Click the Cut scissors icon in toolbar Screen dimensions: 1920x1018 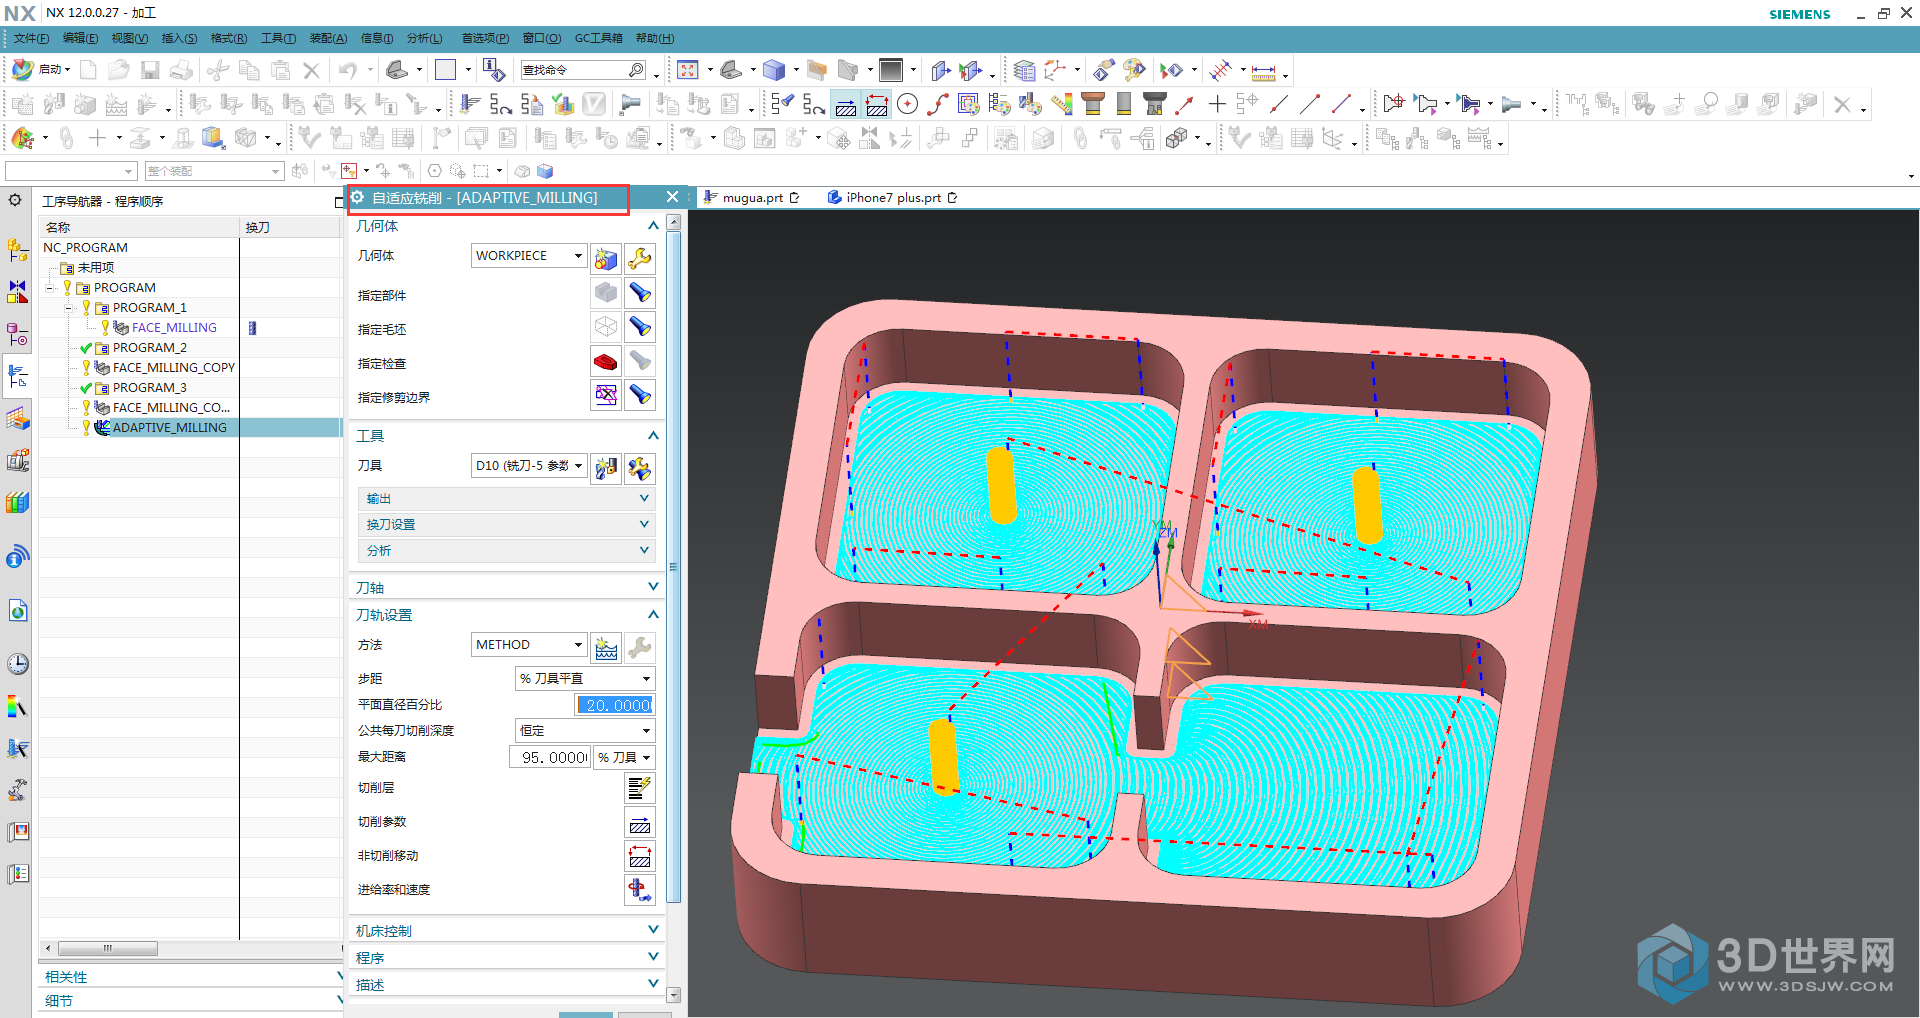click(218, 70)
